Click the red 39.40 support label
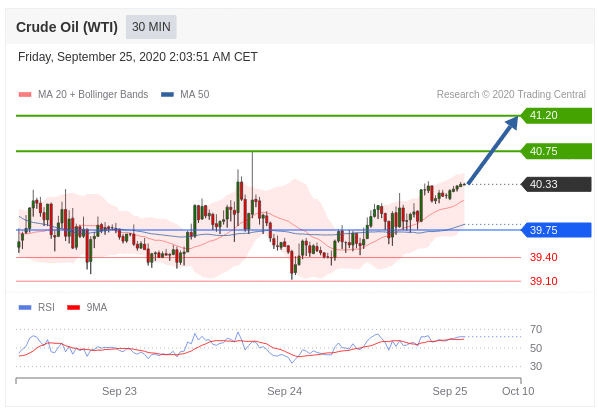 point(544,257)
